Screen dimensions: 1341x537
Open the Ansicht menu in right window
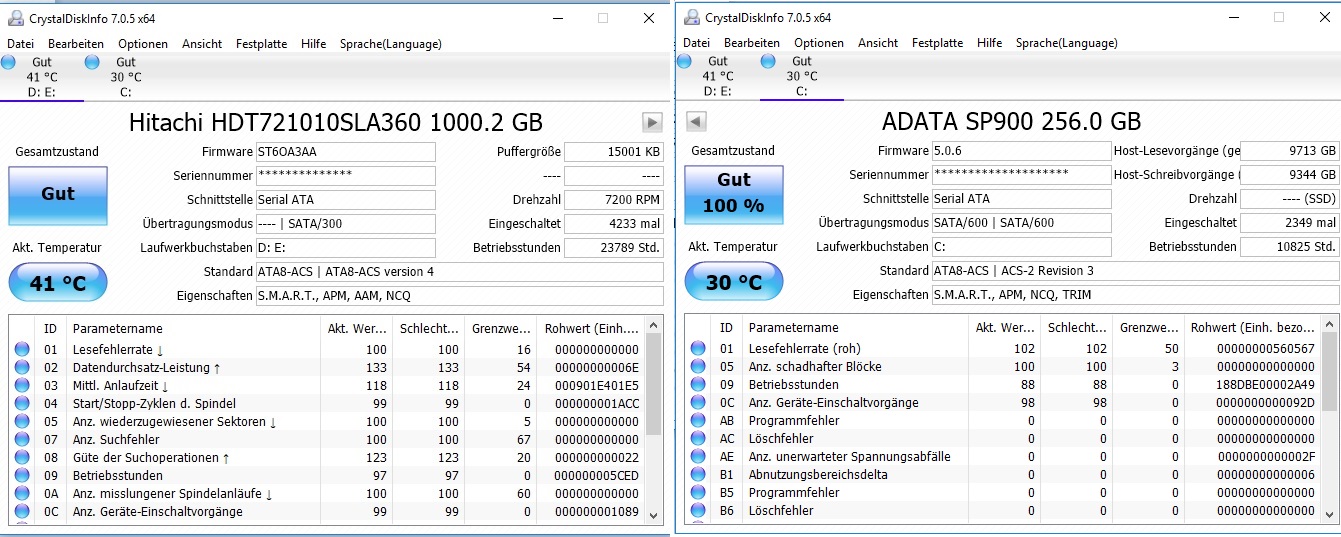878,43
